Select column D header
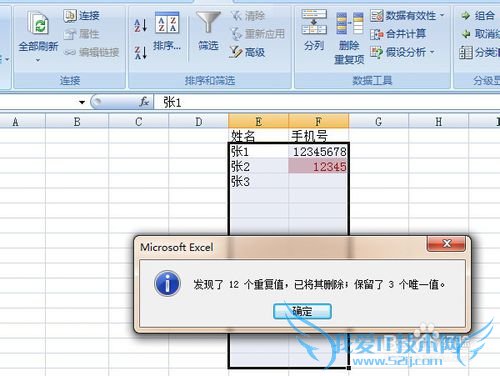The height and width of the screenshot is (376, 500). (199, 122)
